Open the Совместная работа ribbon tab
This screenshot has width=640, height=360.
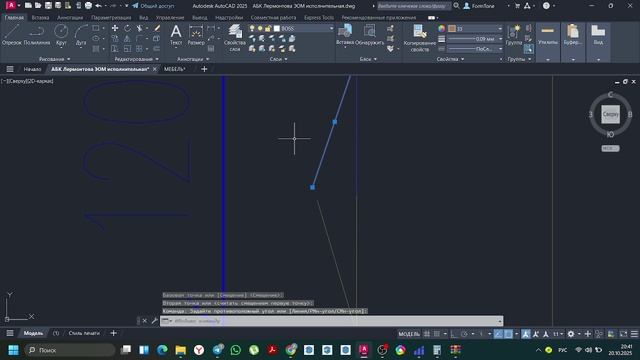[273, 18]
